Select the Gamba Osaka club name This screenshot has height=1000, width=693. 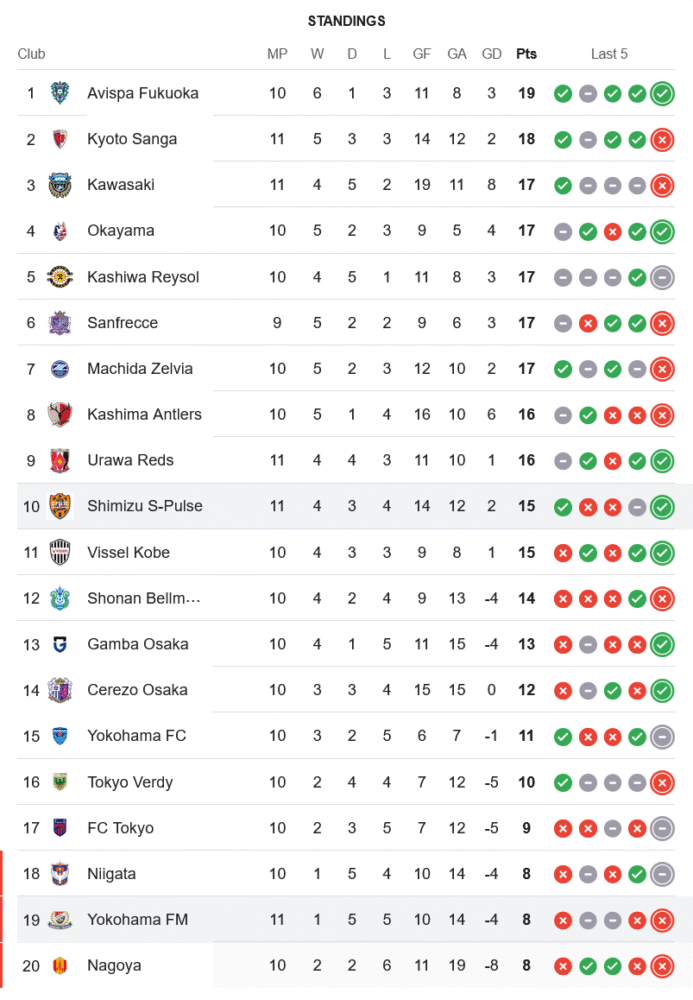(137, 645)
